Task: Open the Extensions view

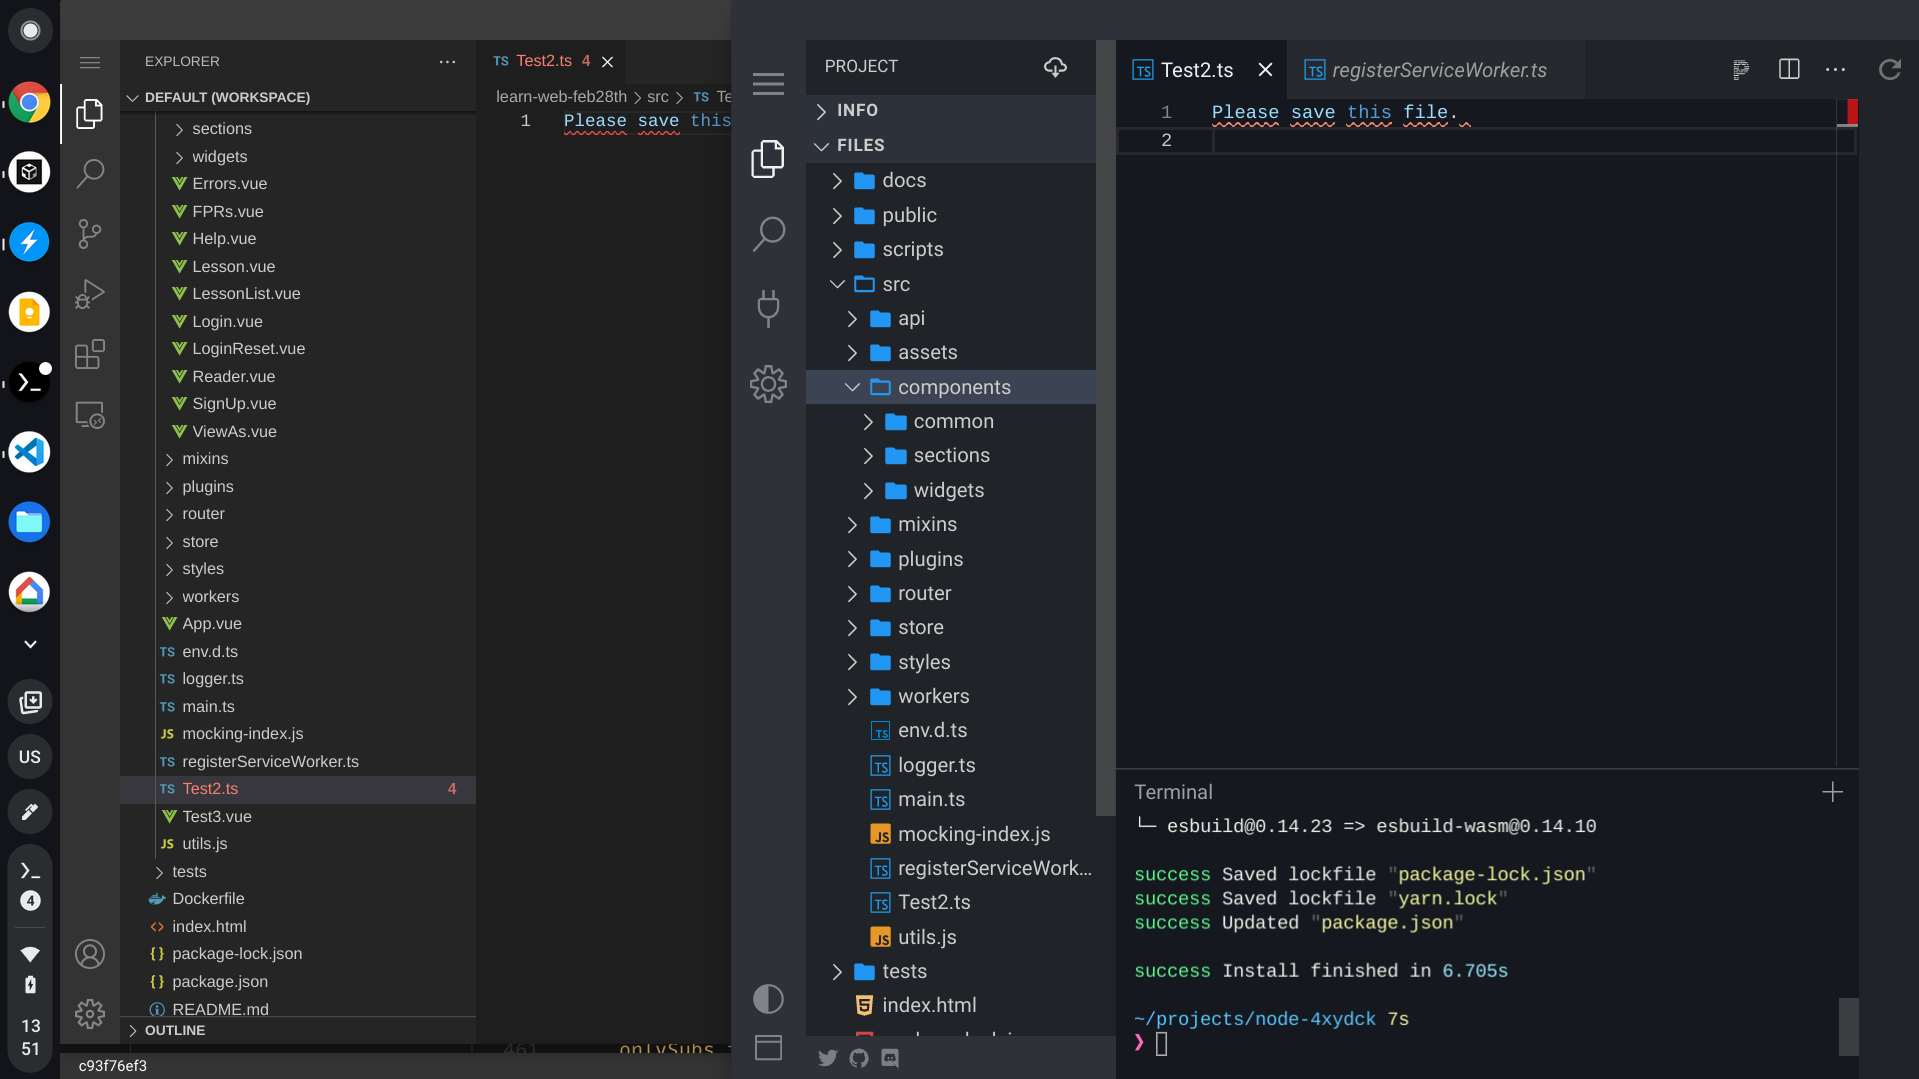Action: [90, 354]
